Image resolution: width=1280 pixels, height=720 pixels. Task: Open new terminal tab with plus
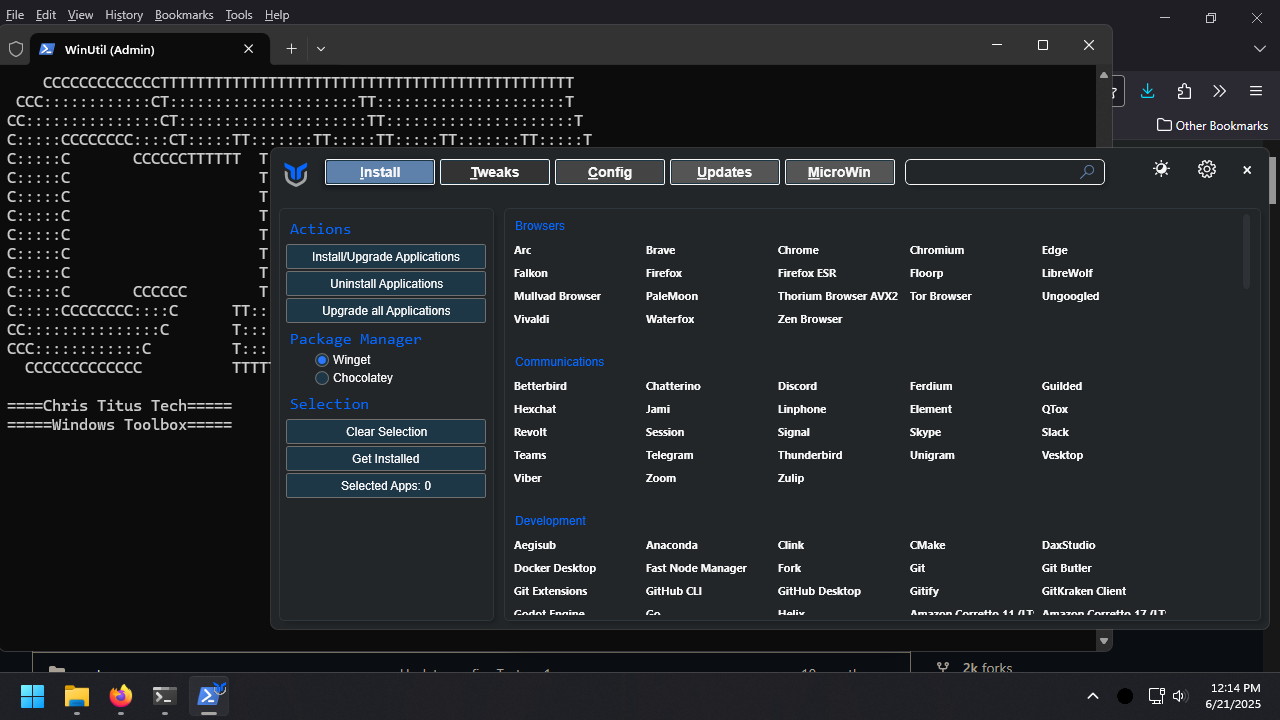[x=291, y=48]
